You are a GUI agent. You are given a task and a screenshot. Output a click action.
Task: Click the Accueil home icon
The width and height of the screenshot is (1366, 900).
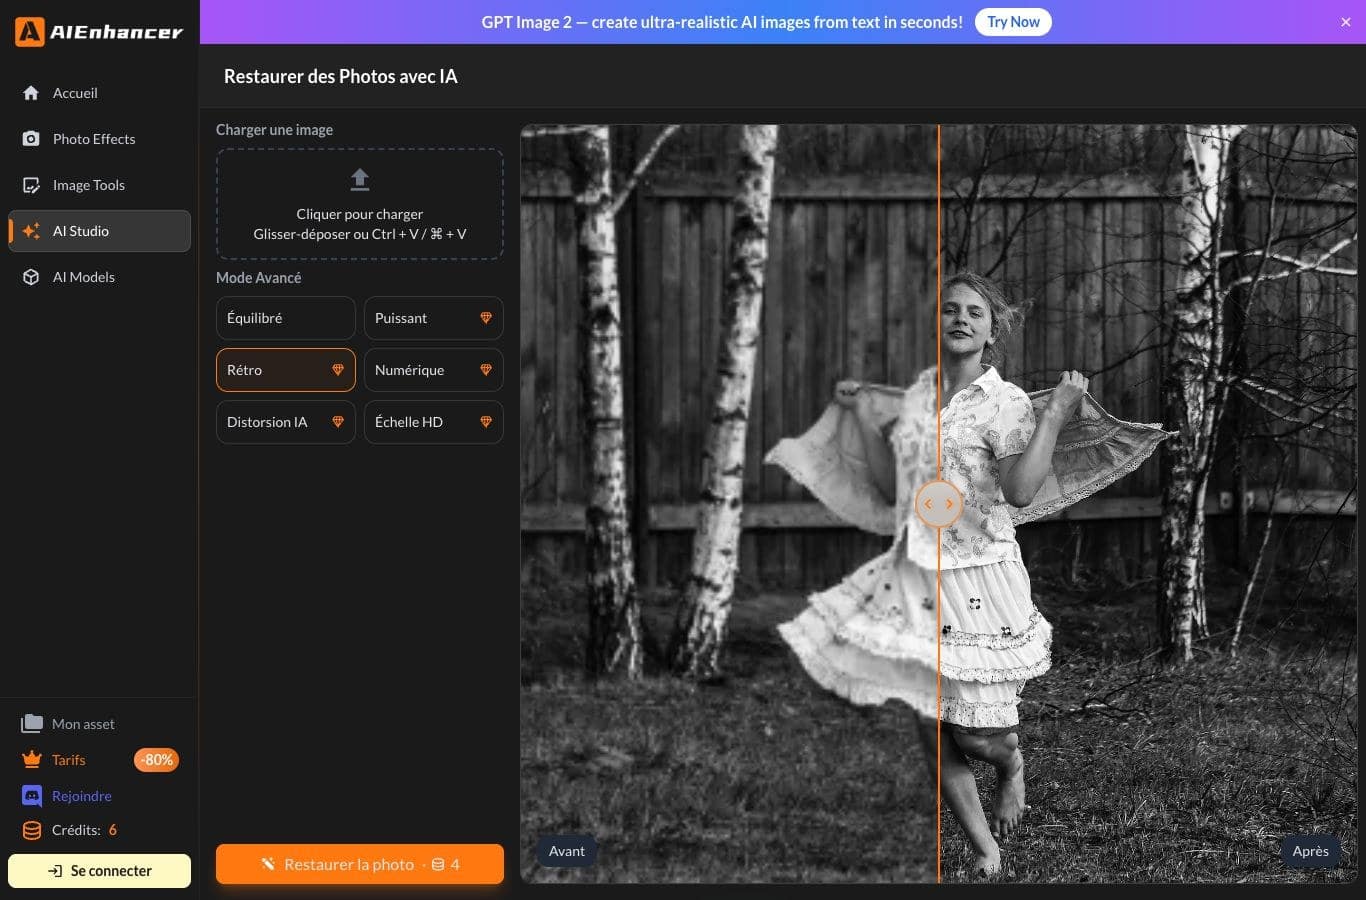point(31,93)
